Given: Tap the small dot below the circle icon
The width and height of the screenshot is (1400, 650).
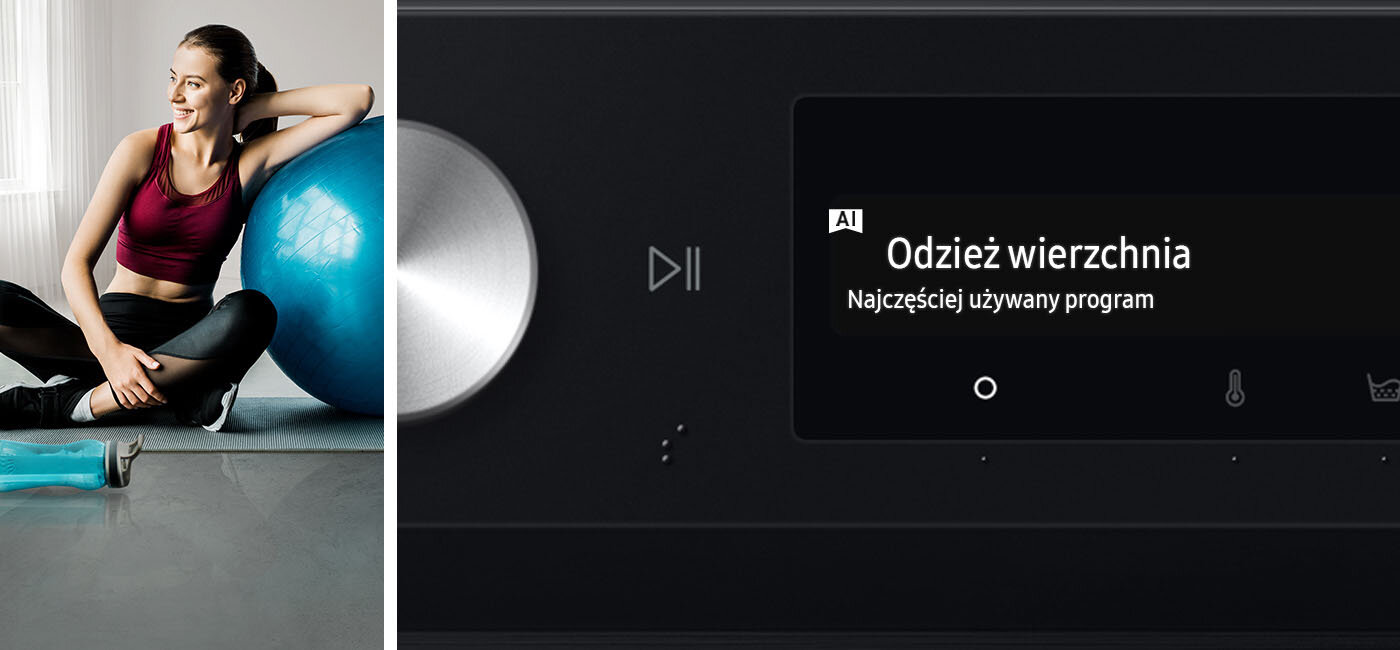Looking at the screenshot, I should (983, 459).
